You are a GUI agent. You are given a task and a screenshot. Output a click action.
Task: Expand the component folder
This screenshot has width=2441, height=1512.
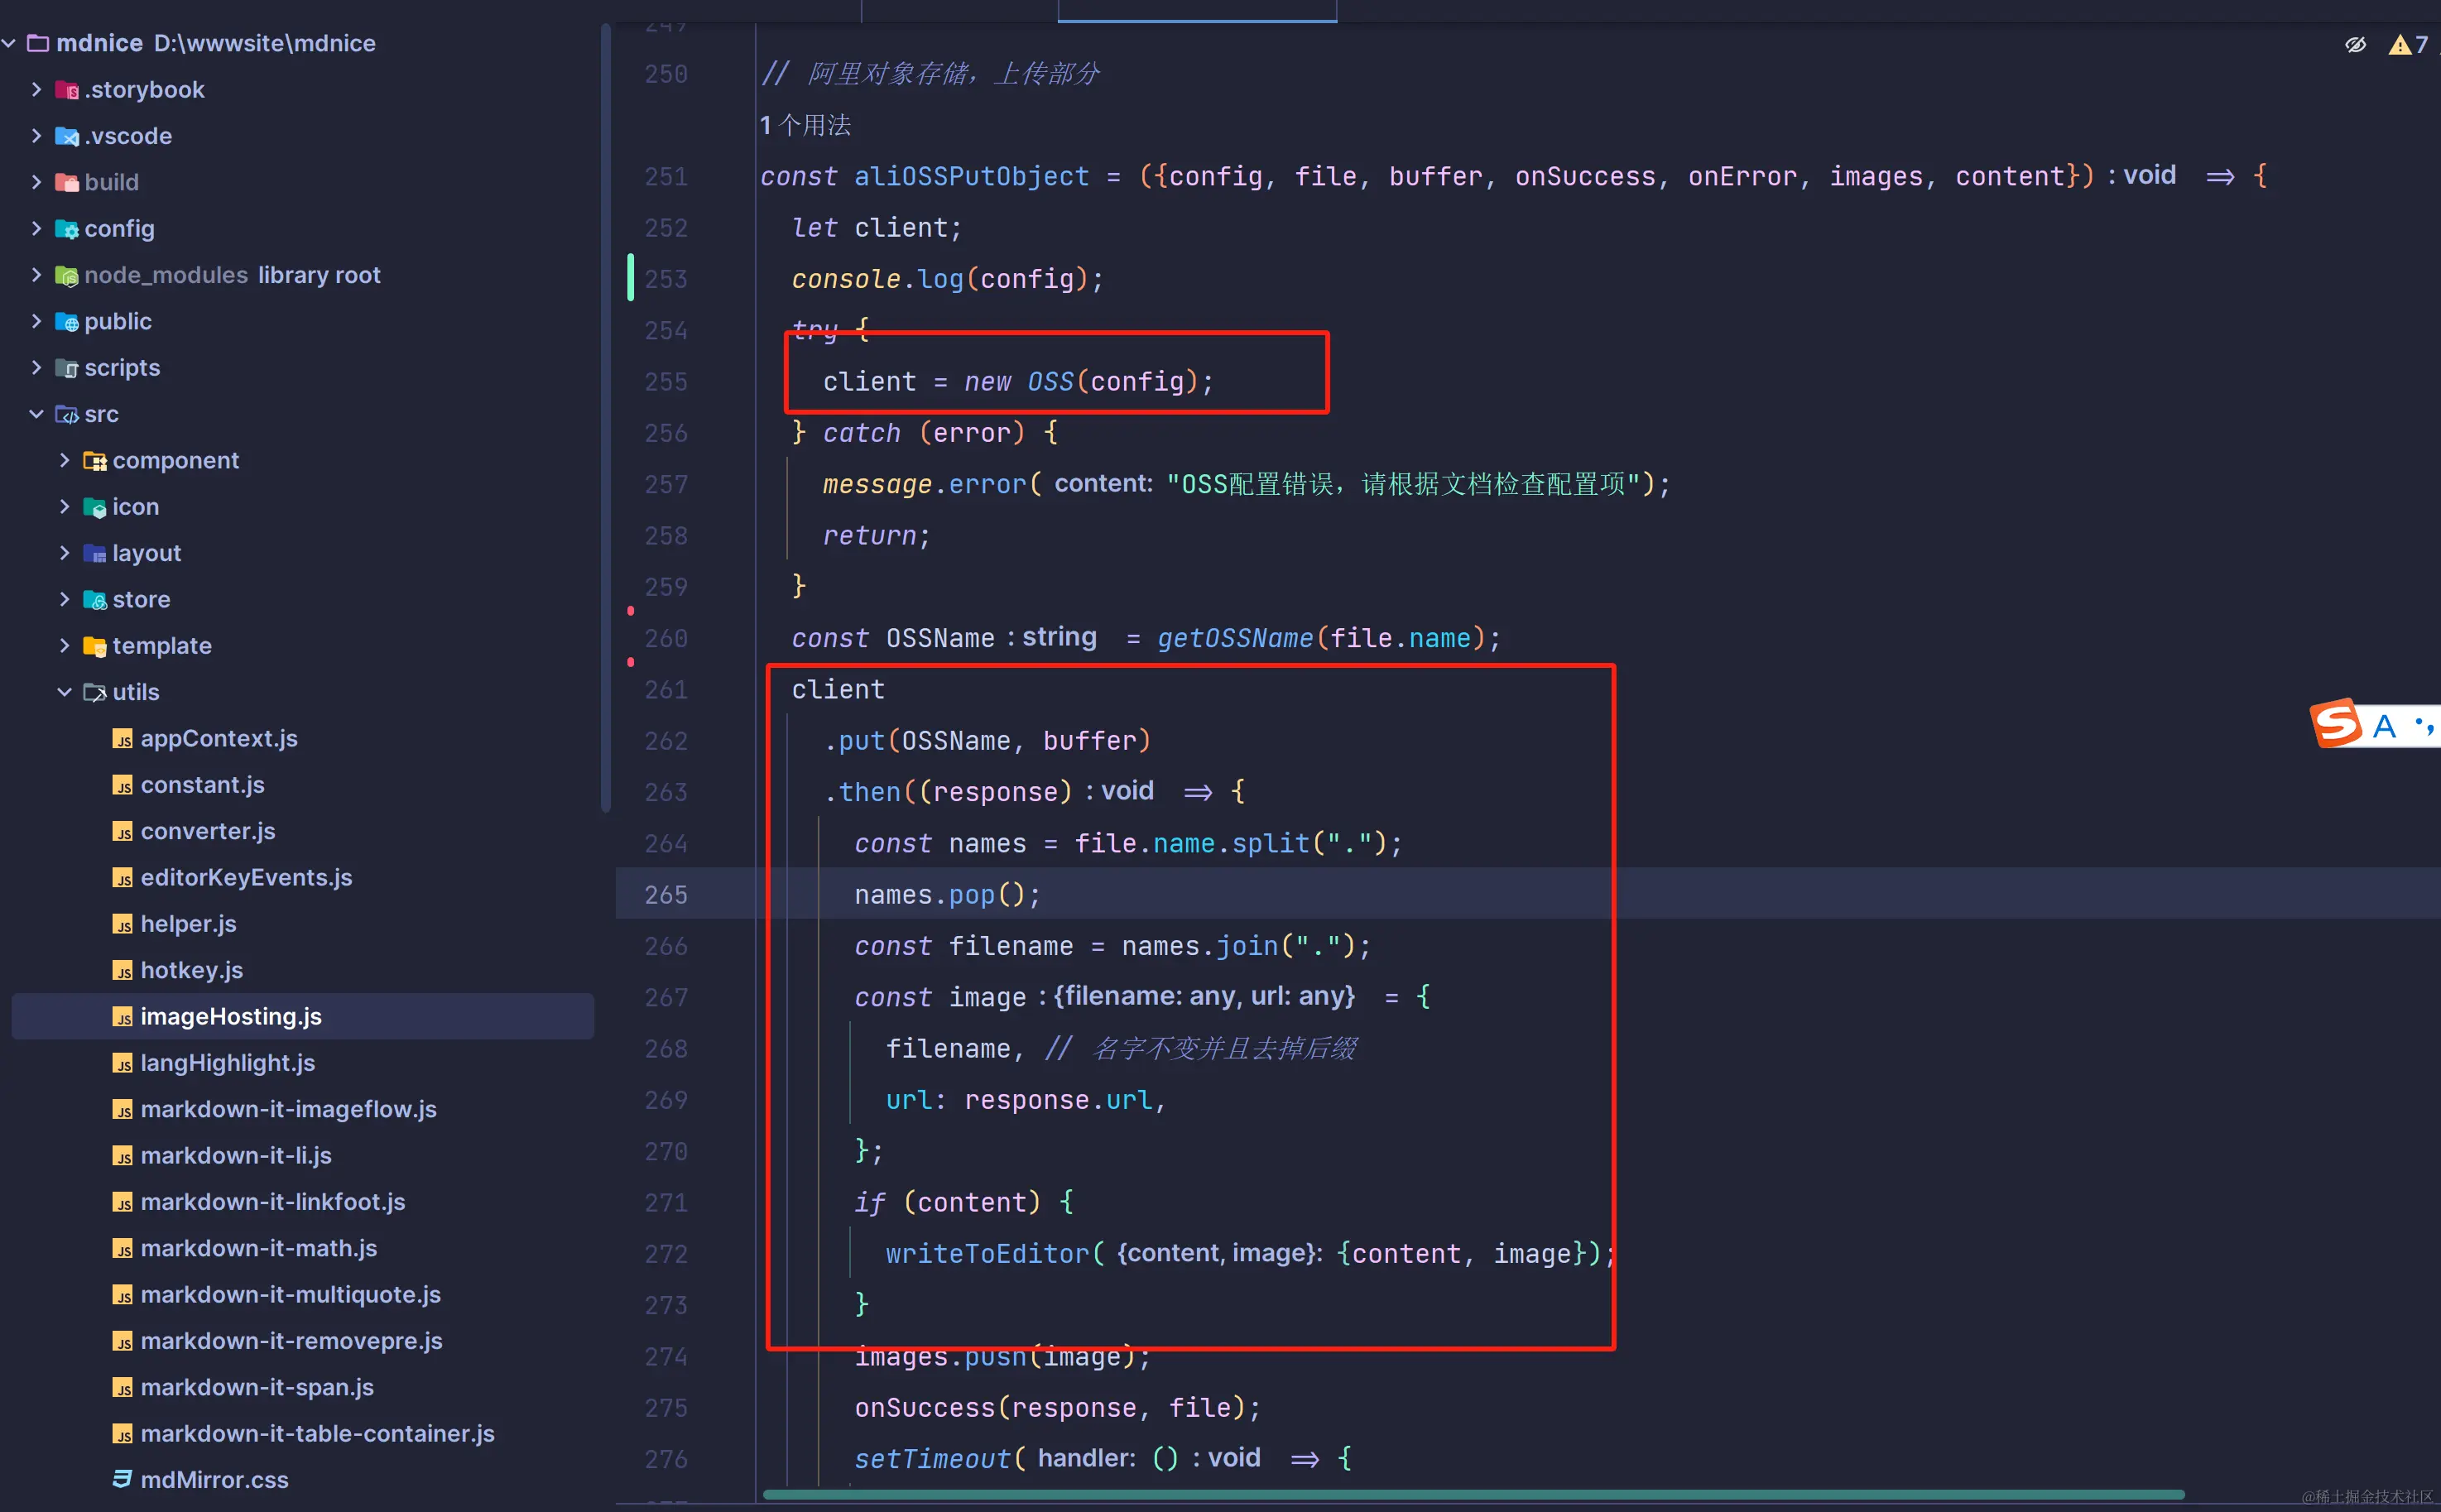tap(64, 460)
